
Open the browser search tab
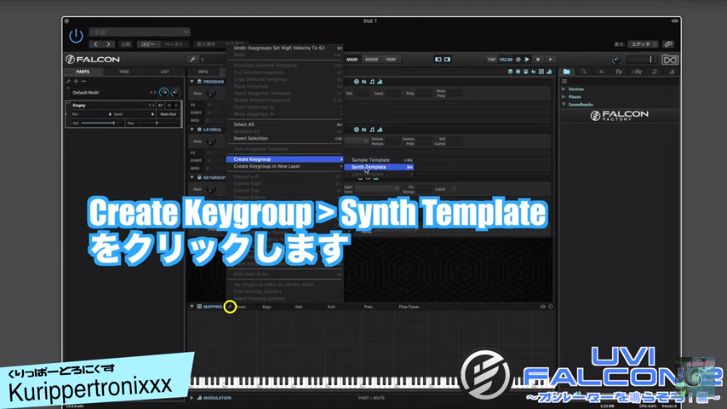click(584, 72)
